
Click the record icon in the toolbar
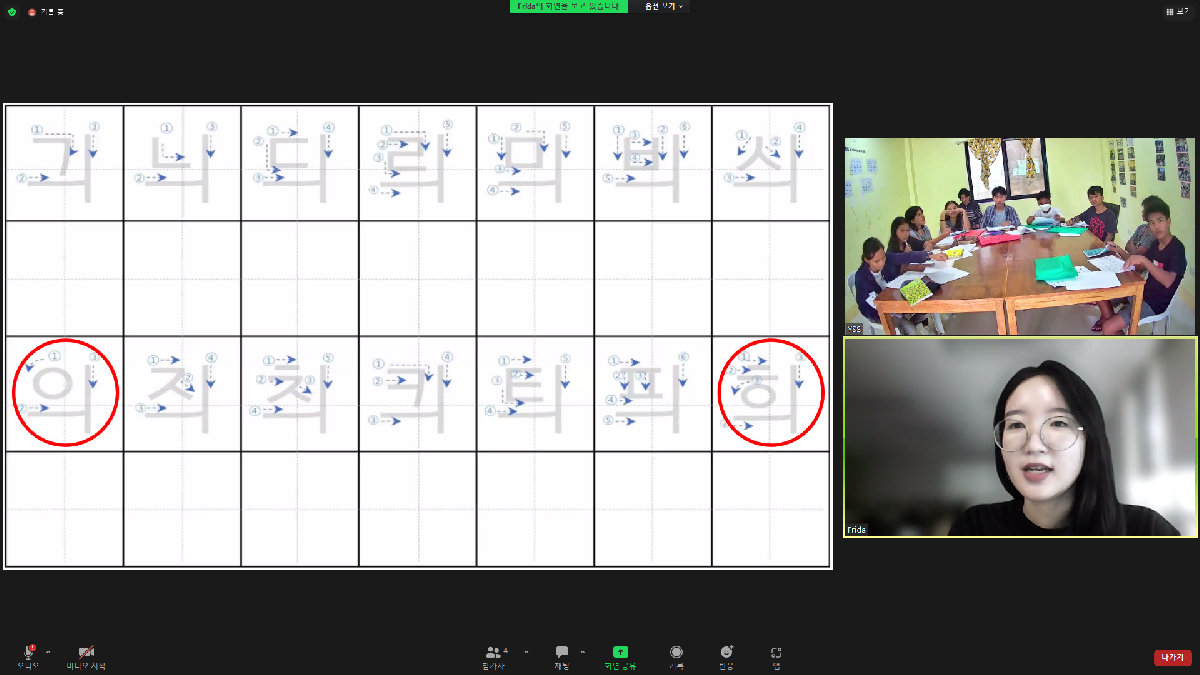[x=677, y=652]
